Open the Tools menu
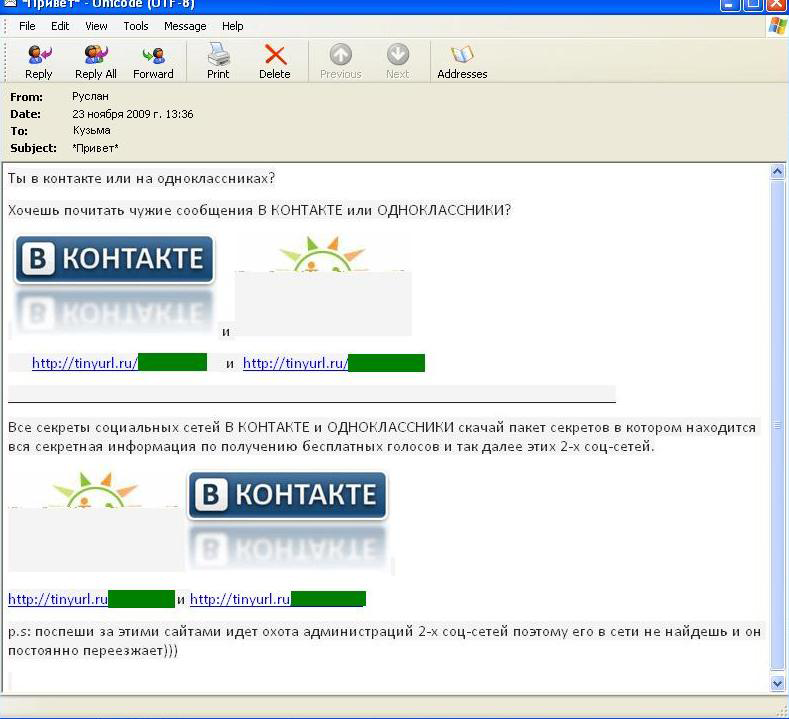 click(x=136, y=26)
